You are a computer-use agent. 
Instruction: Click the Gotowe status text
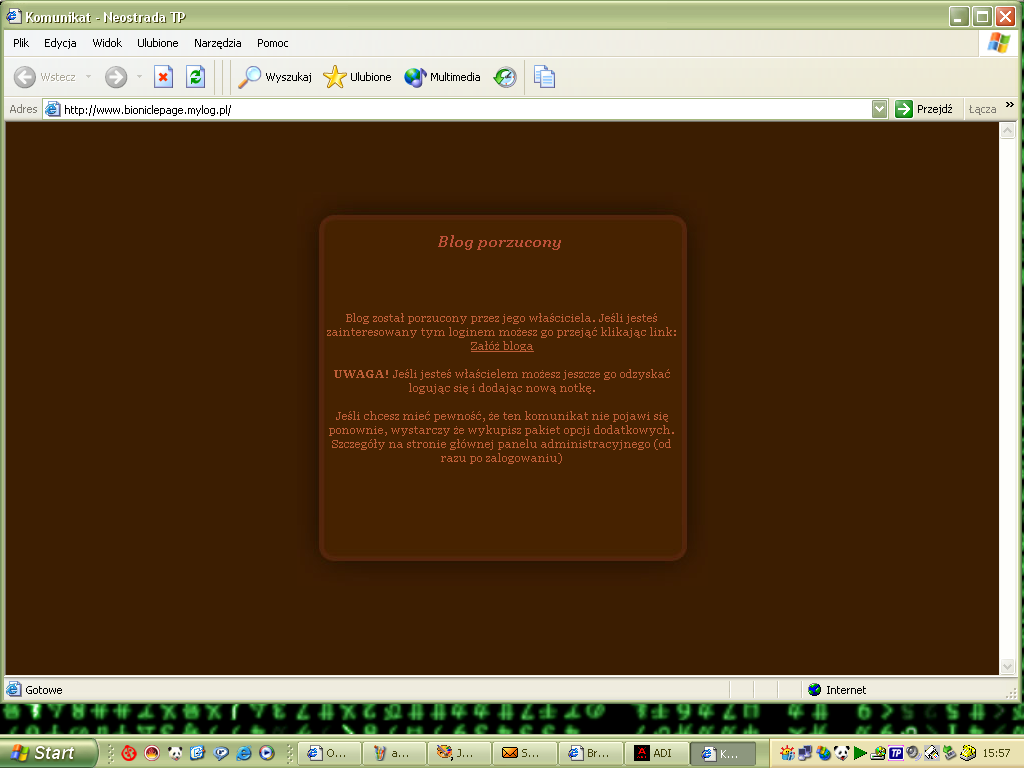(44, 690)
